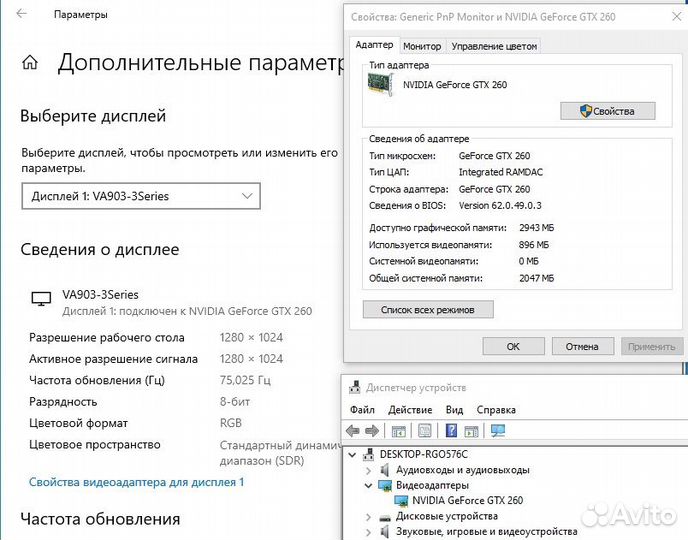688x540 pixels.
Task: Click the Отмена button
Action: point(582,347)
